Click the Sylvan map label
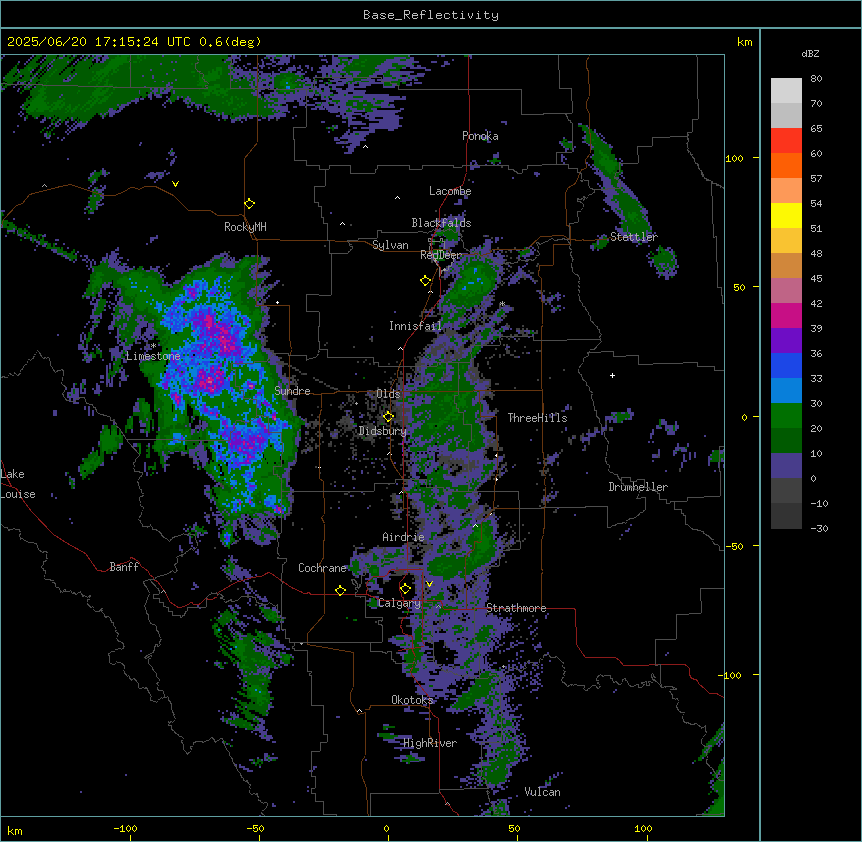 [390, 245]
